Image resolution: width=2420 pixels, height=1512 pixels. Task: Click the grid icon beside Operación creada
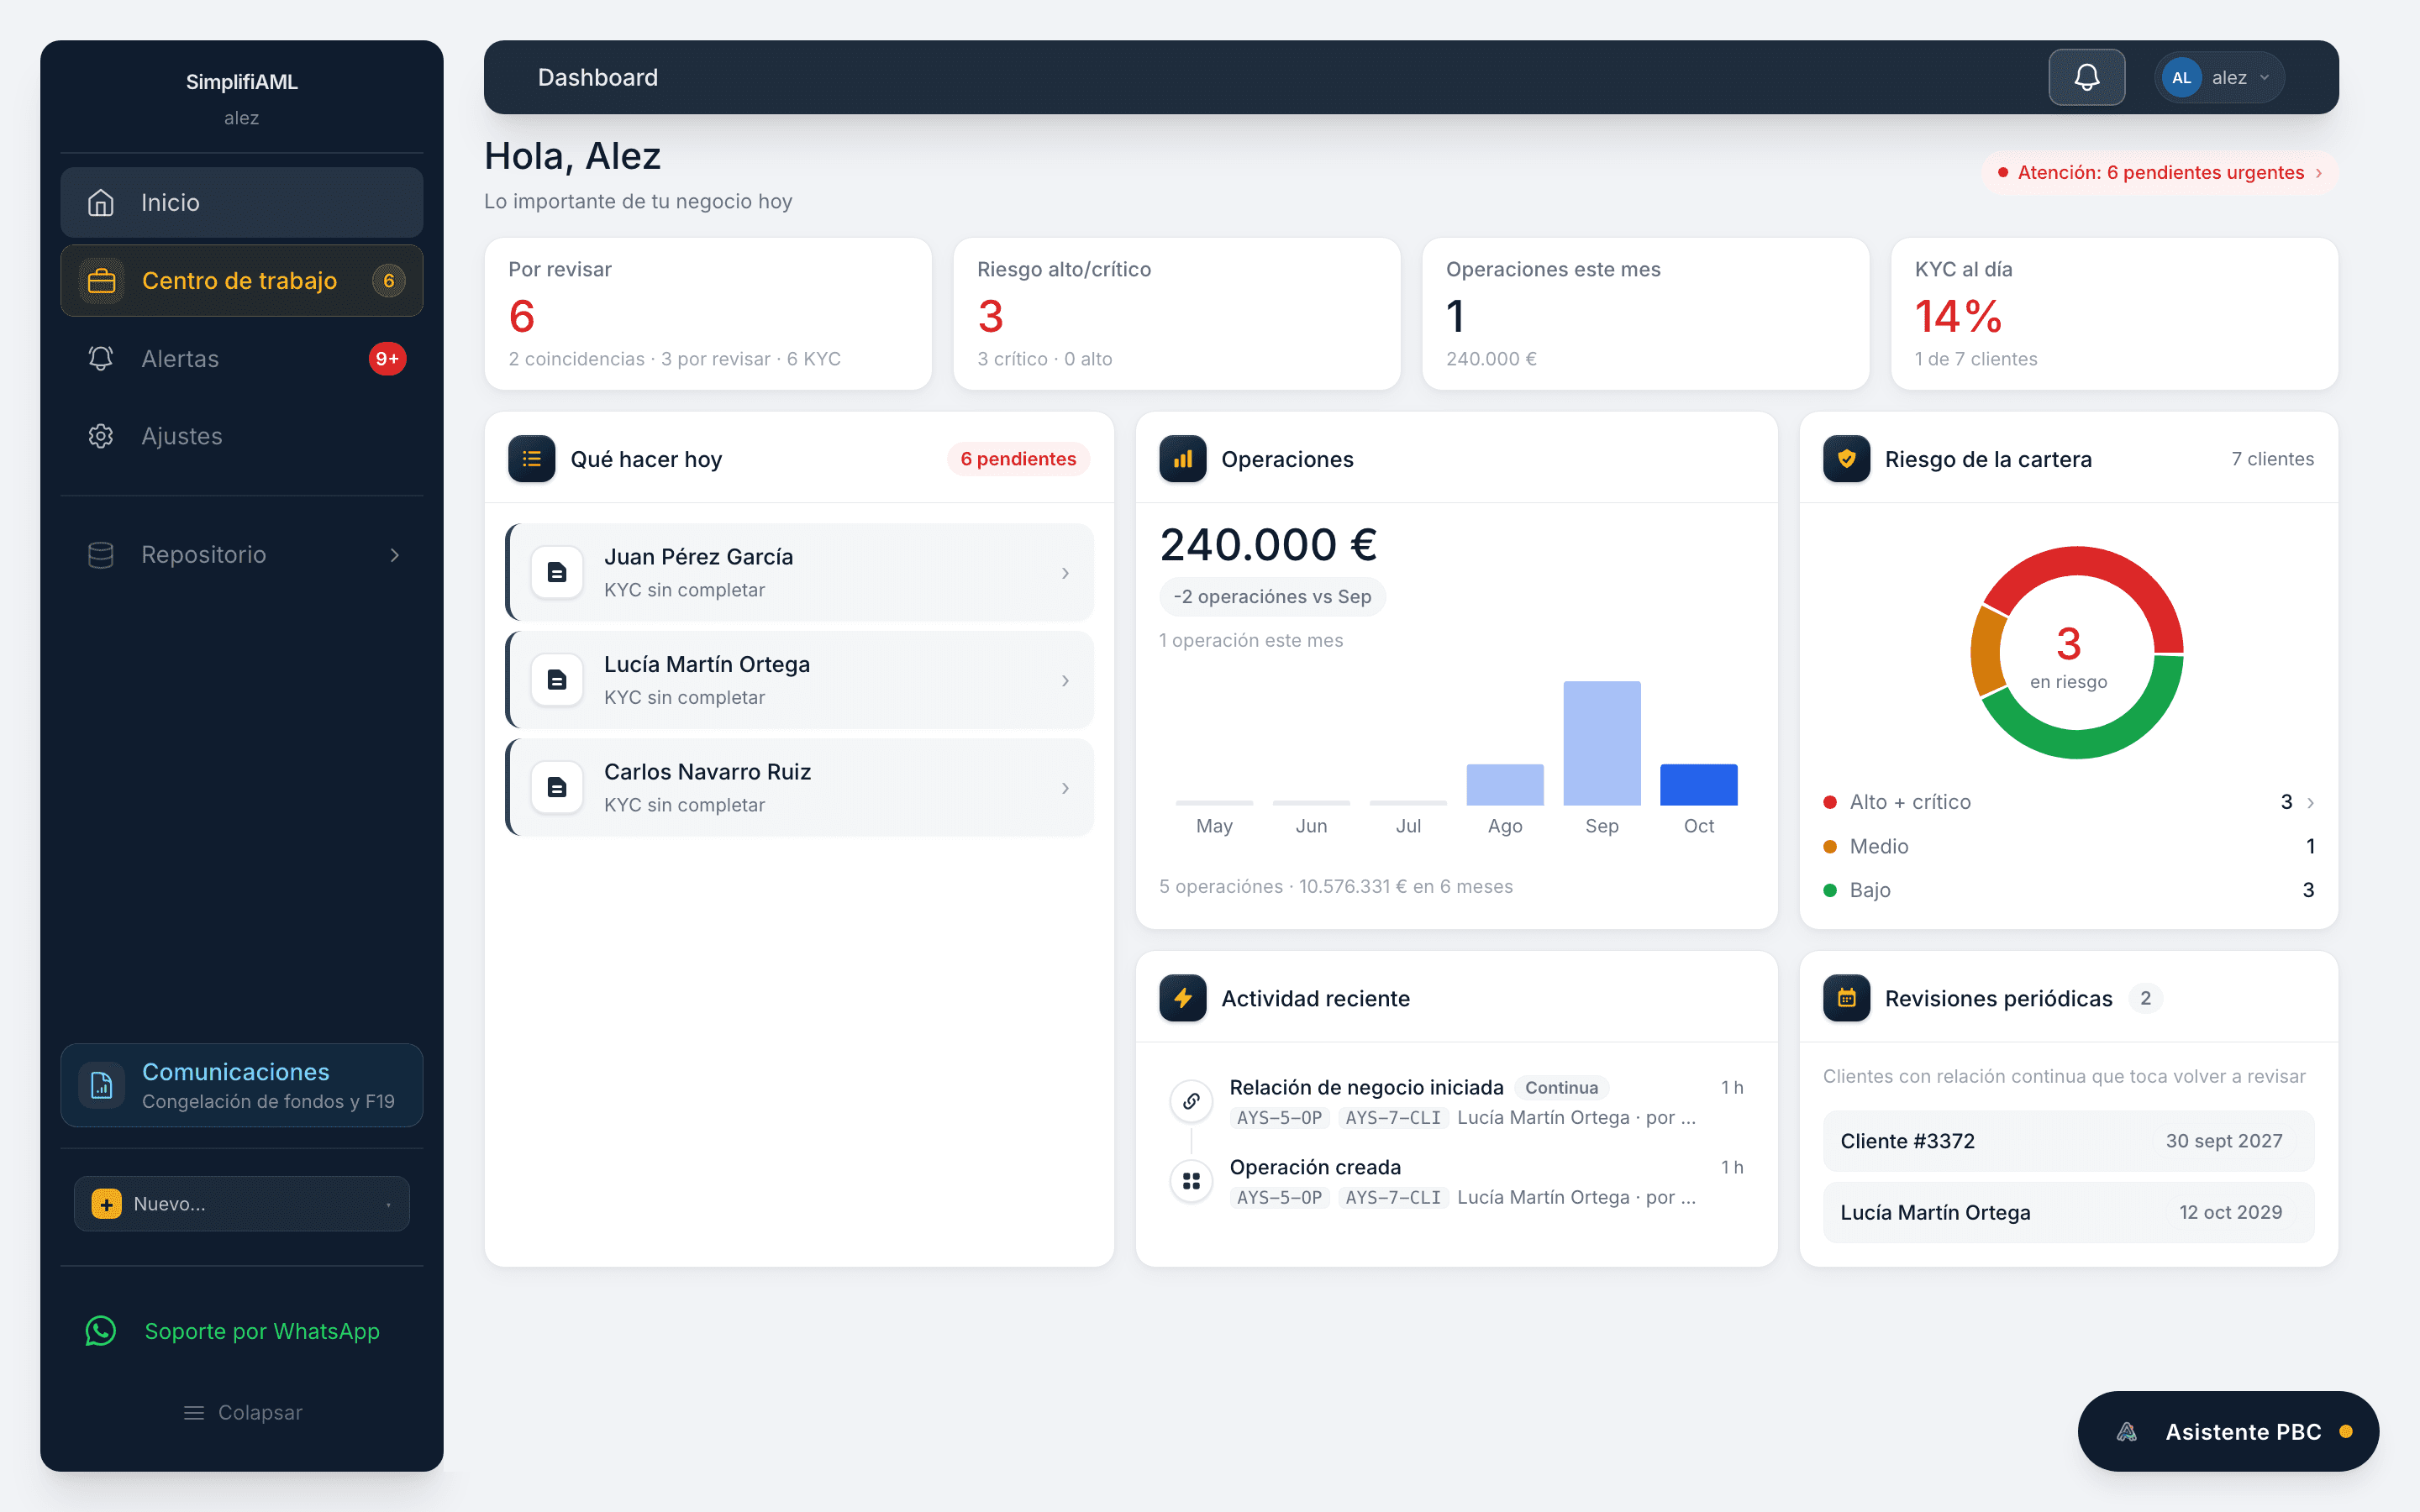pos(1191,1181)
